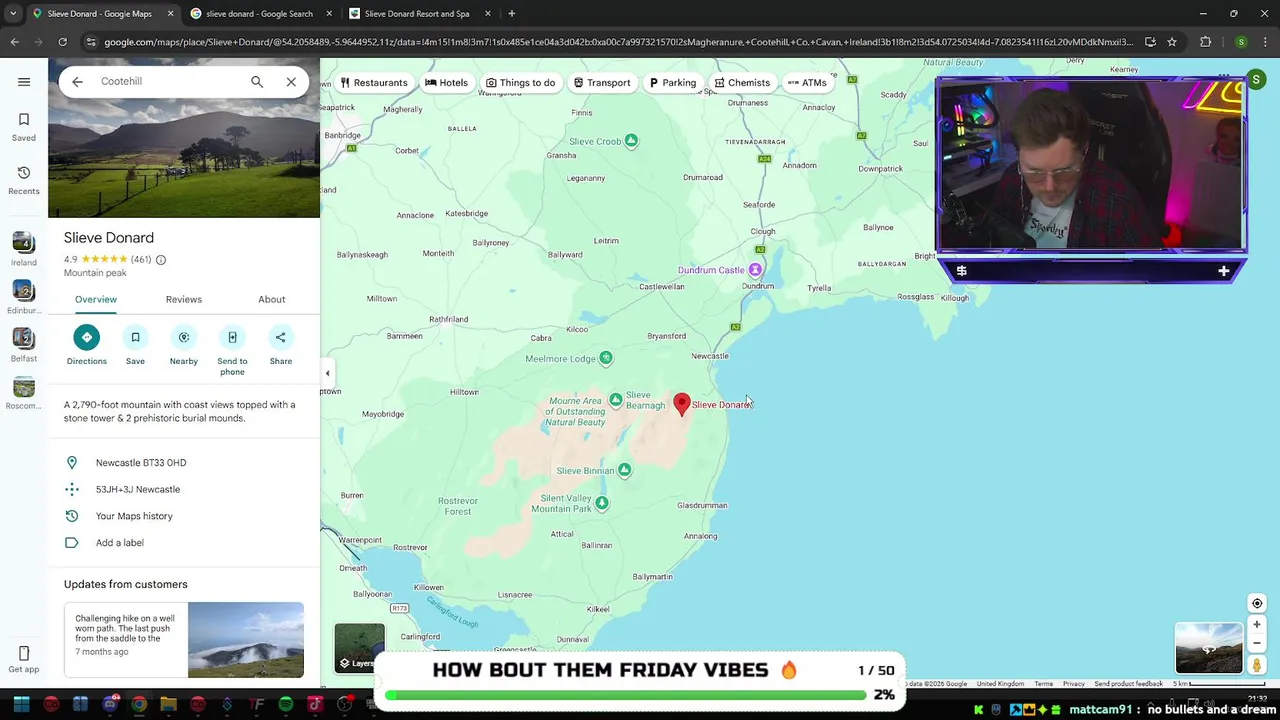Open the Terms link
This screenshot has height=720, width=1280.
[x=1043, y=684]
